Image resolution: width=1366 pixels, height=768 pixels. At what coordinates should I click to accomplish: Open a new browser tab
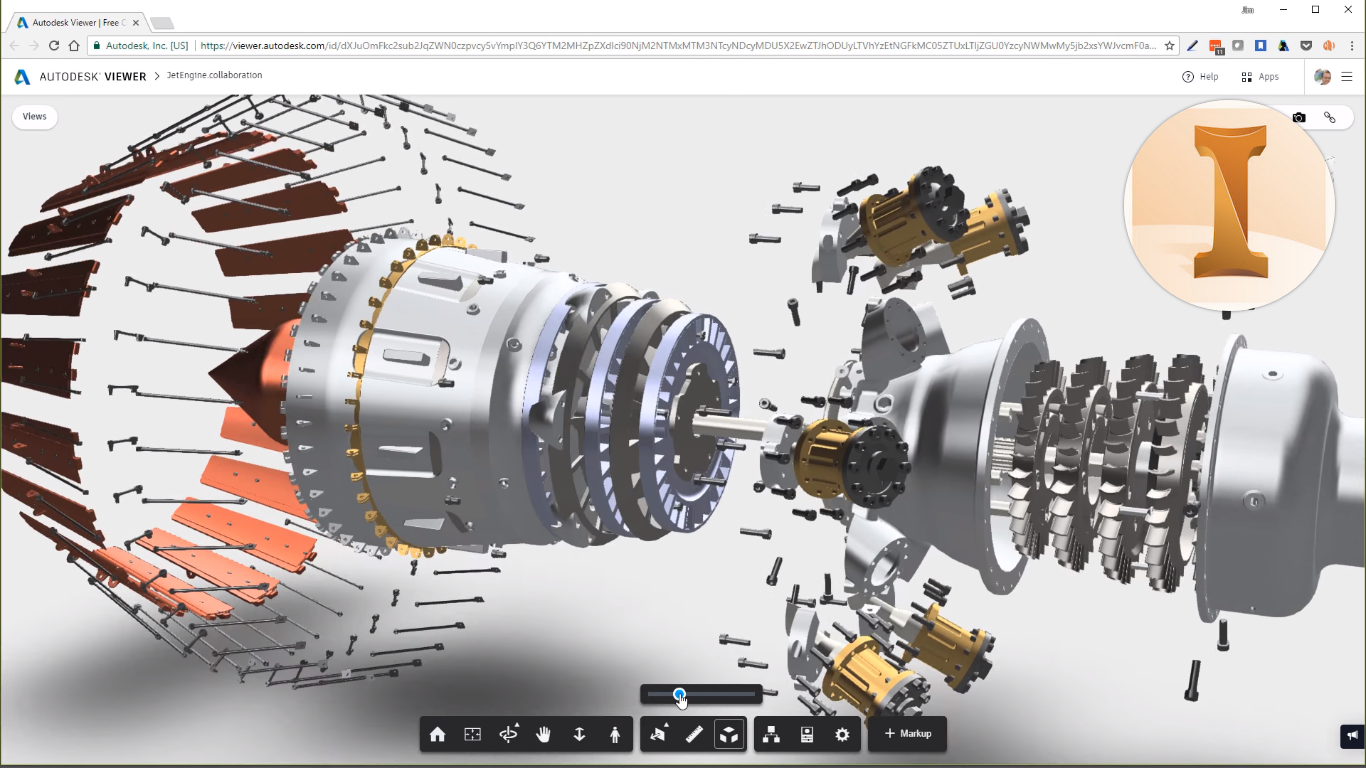(162, 22)
